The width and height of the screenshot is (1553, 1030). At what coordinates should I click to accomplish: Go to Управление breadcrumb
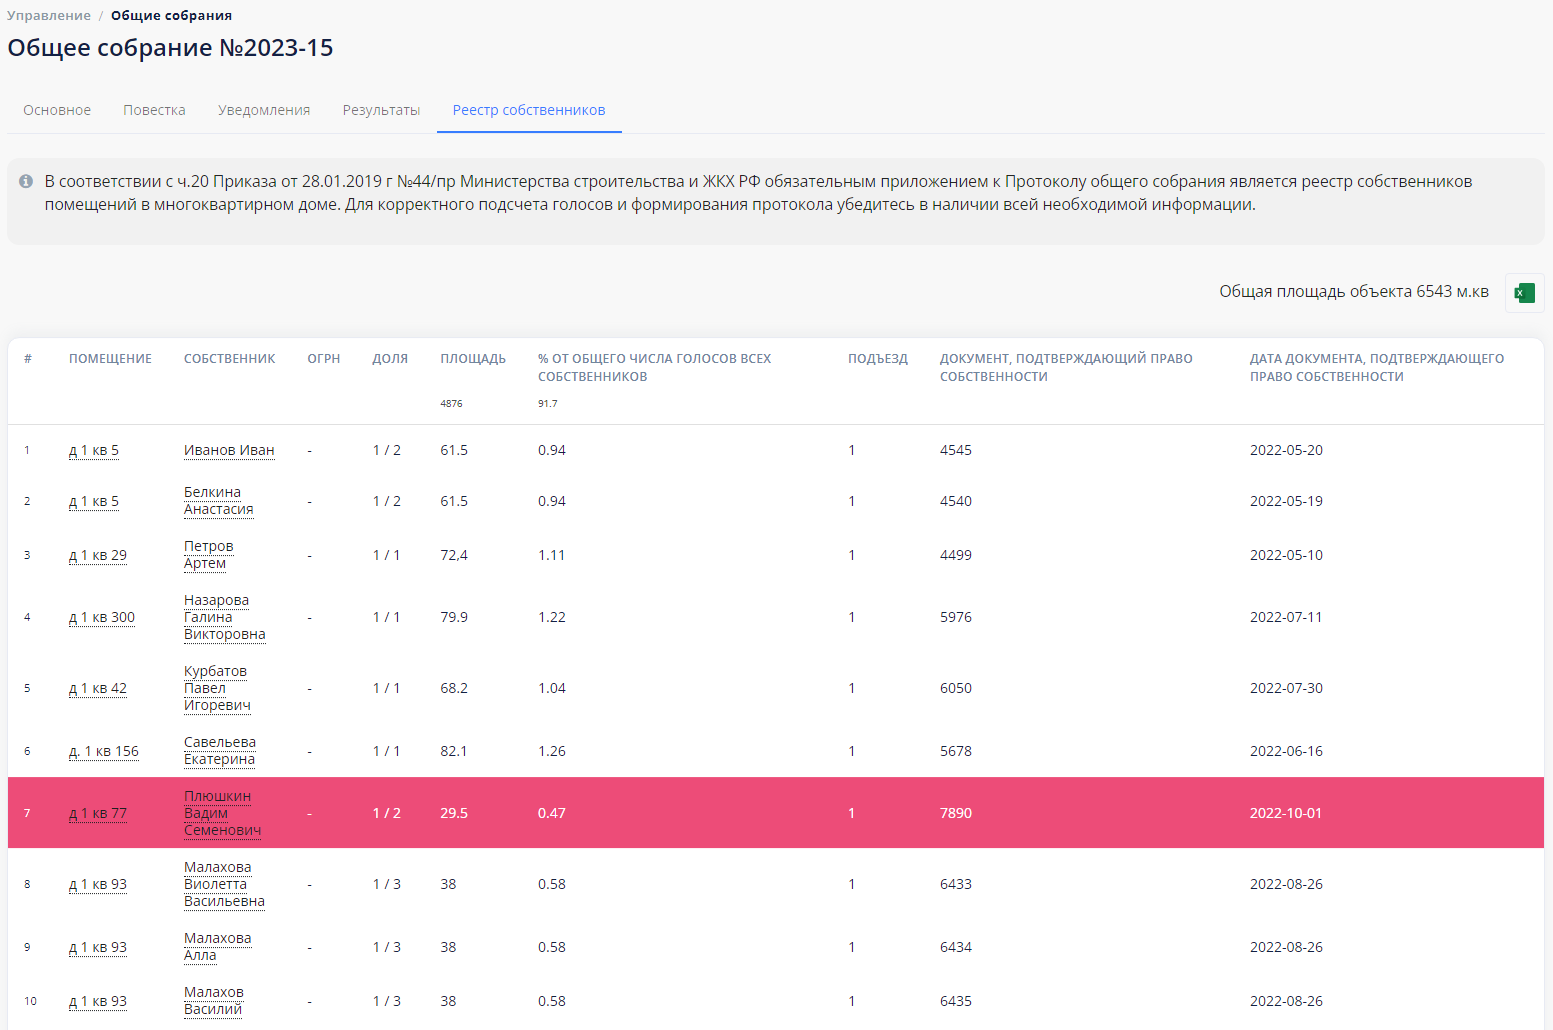(49, 15)
